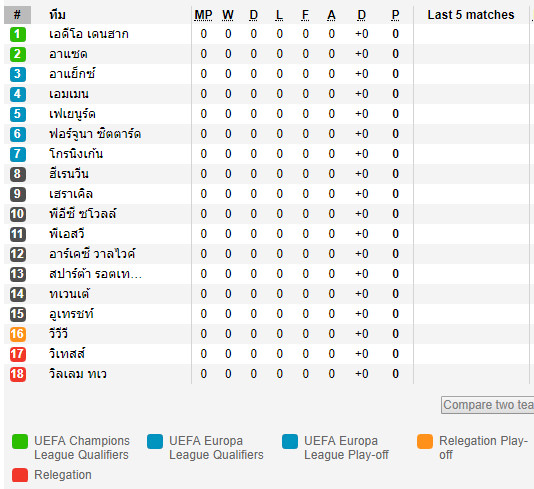Click the green UEFA Champions League legend swatch
Viewport: 534px width, 489px height.
click(x=20, y=442)
